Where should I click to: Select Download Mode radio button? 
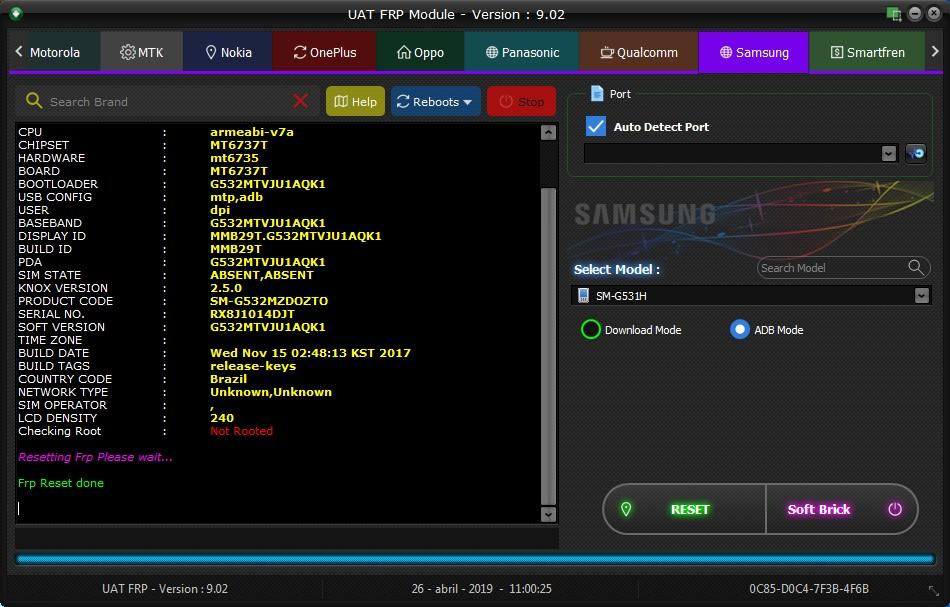point(591,330)
